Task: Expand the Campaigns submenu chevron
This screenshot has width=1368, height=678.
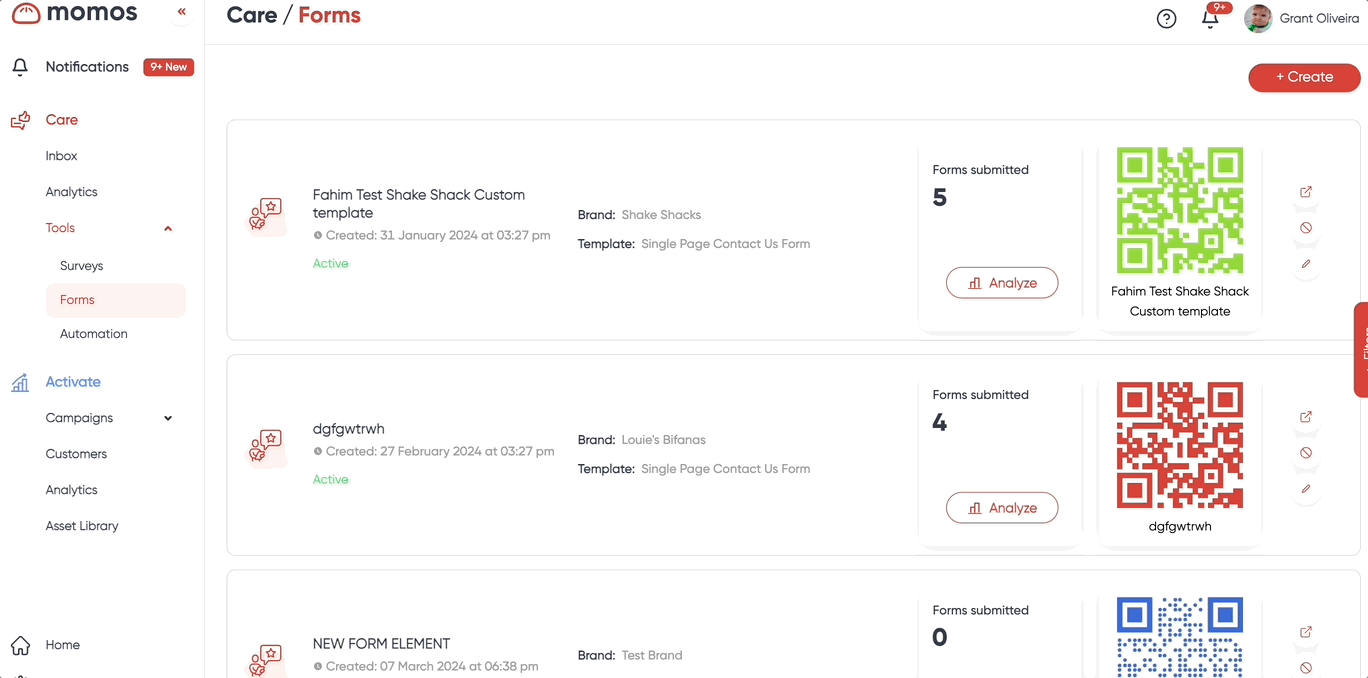Action: click(x=168, y=418)
